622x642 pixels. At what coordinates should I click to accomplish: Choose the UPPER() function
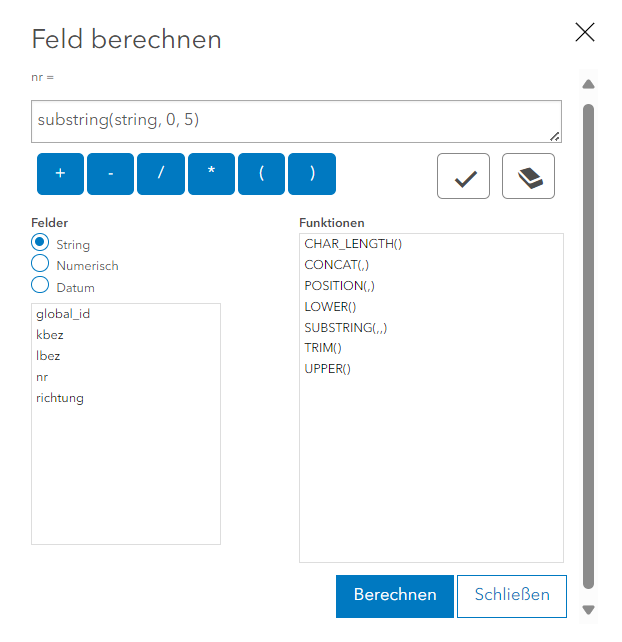click(x=431, y=369)
